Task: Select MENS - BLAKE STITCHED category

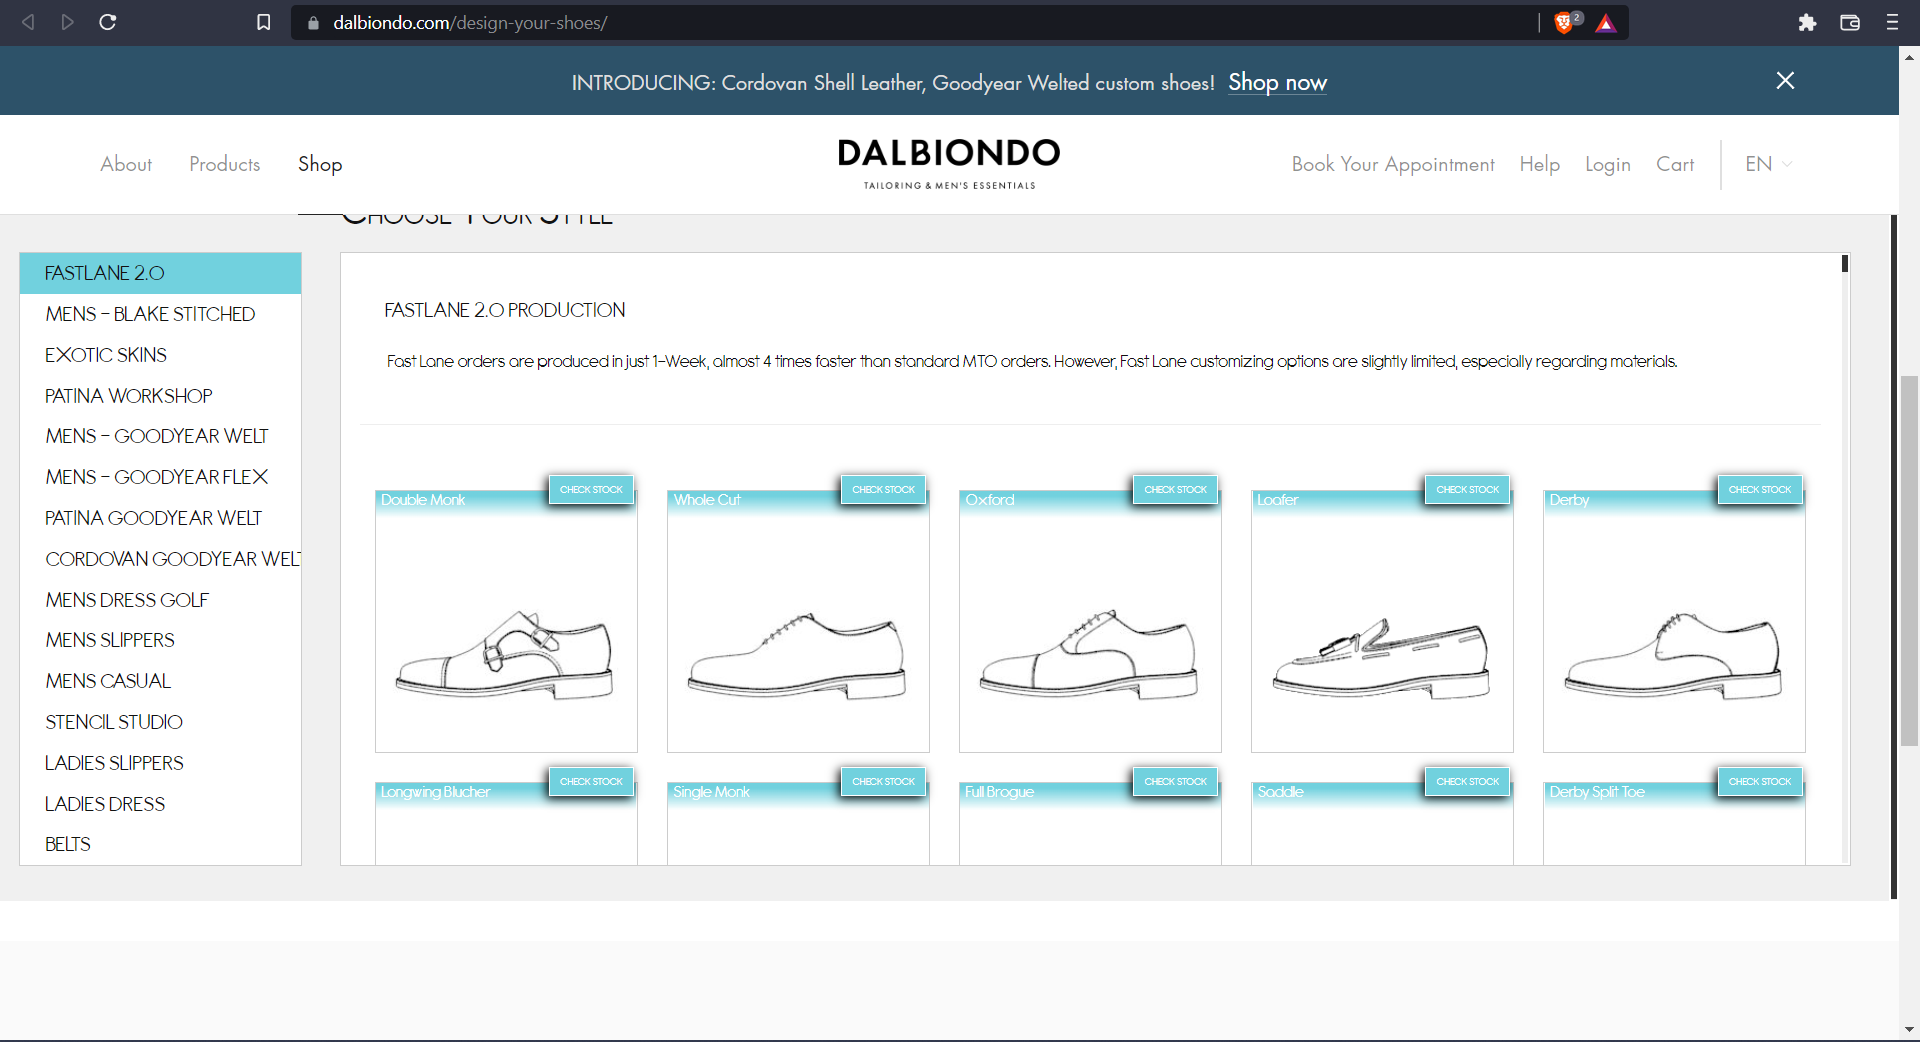Action: point(160,314)
